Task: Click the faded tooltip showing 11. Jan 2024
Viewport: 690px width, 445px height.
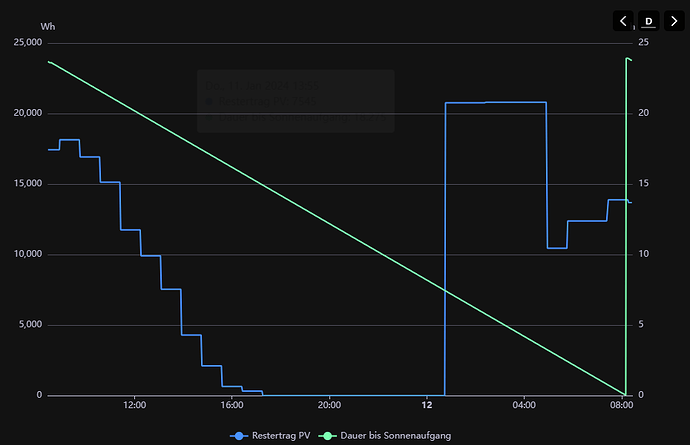Action: click(296, 101)
